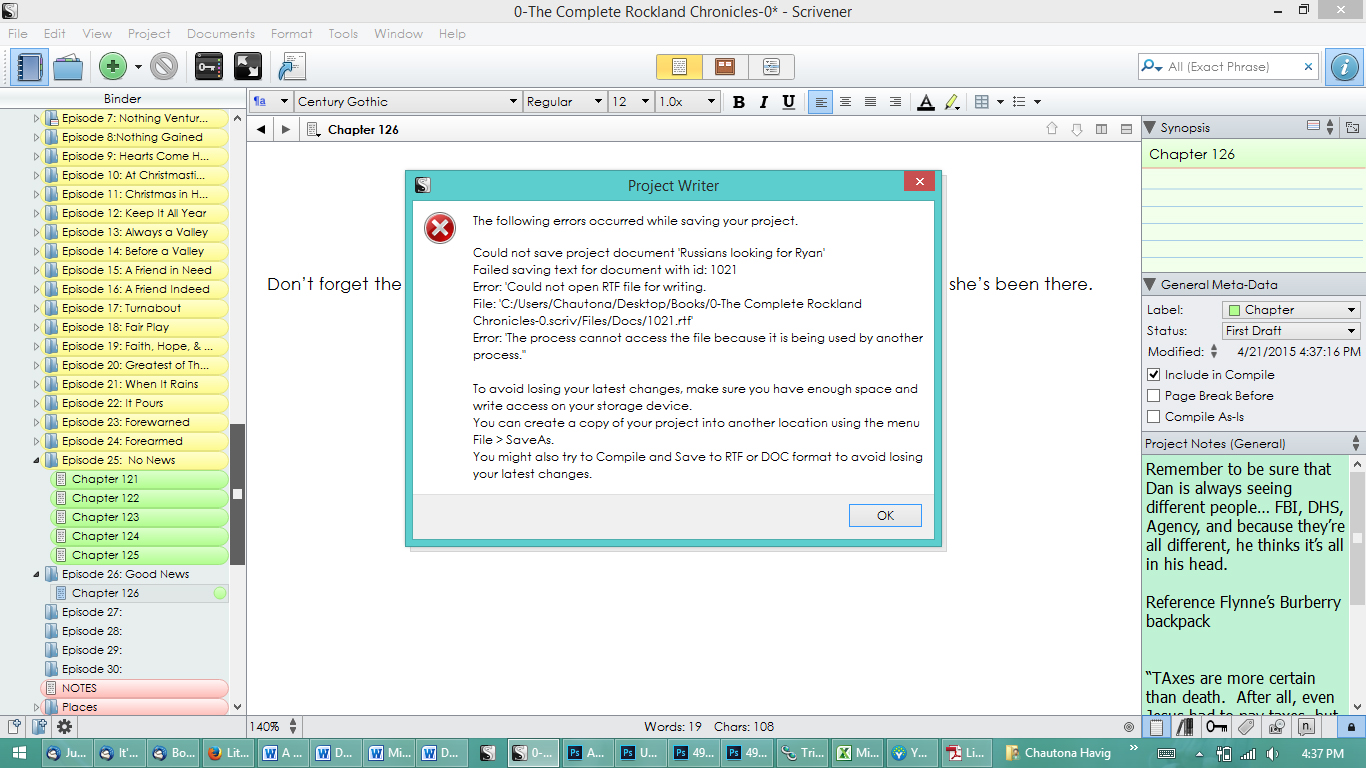Select Chapter 123 in the binder
Screen dimensions: 1366x768
[139, 518]
